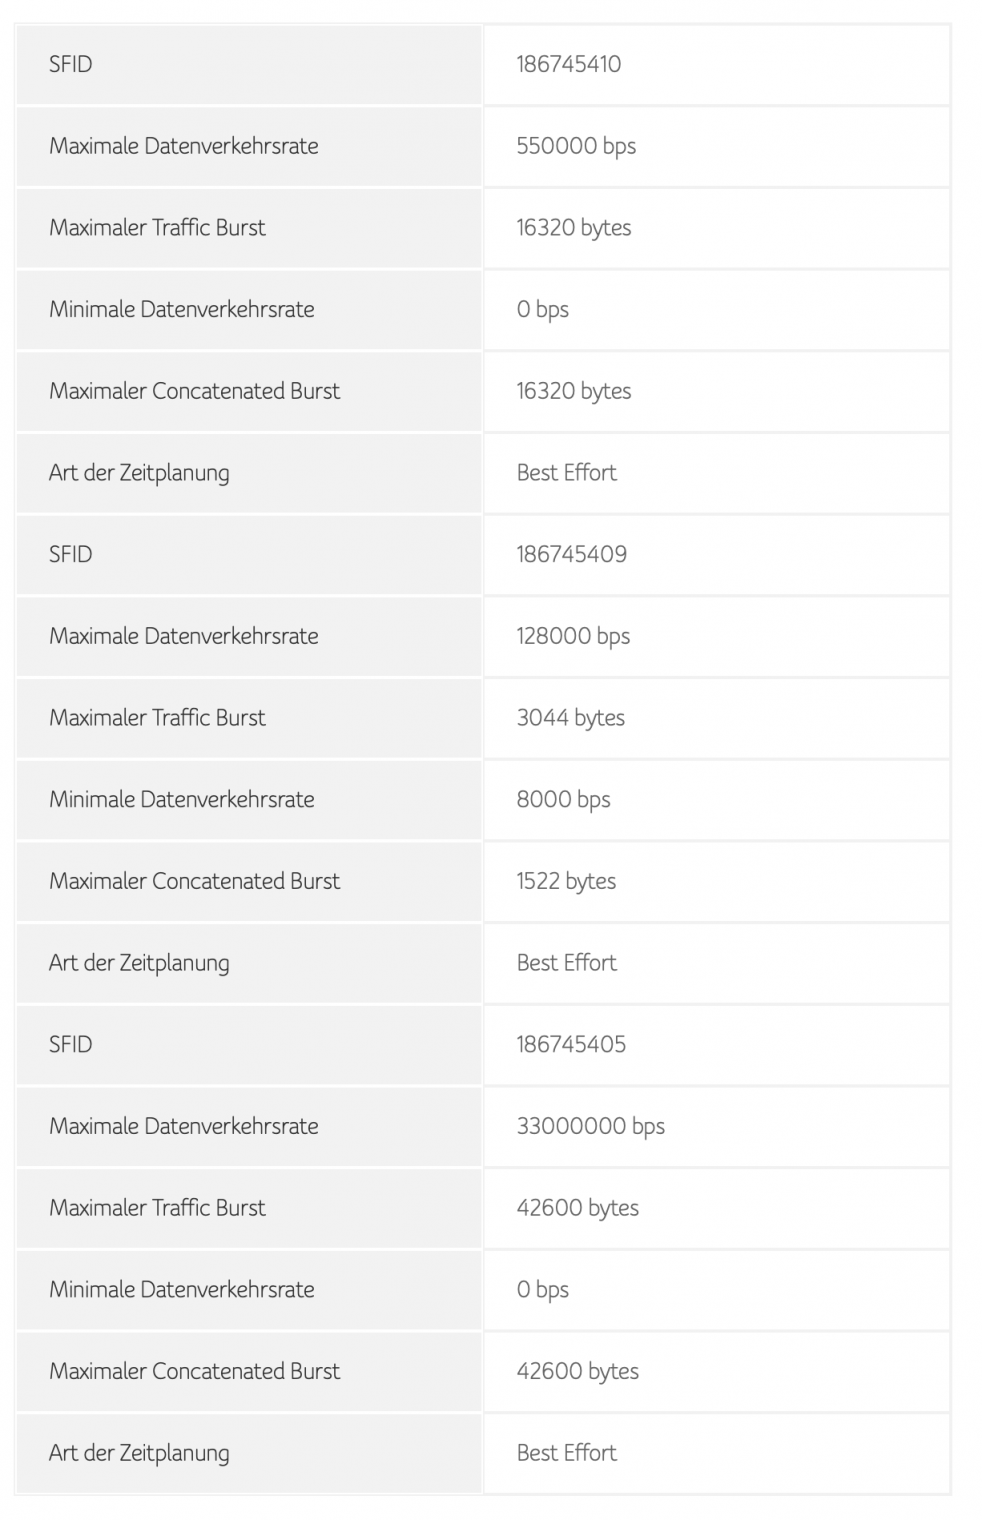The height and width of the screenshot is (1520, 982).
Task: Click the SFID label beside 186745409
Action: tap(70, 554)
